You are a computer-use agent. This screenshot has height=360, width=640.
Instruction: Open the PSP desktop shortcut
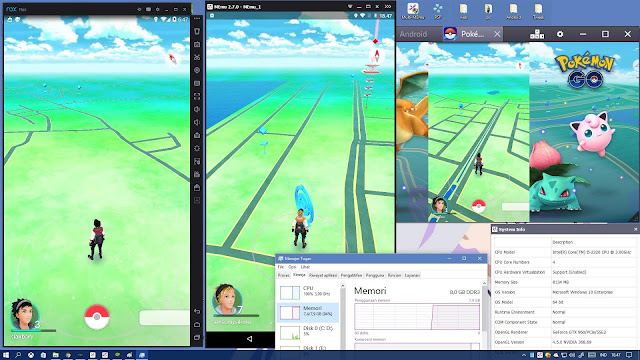click(x=438, y=11)
